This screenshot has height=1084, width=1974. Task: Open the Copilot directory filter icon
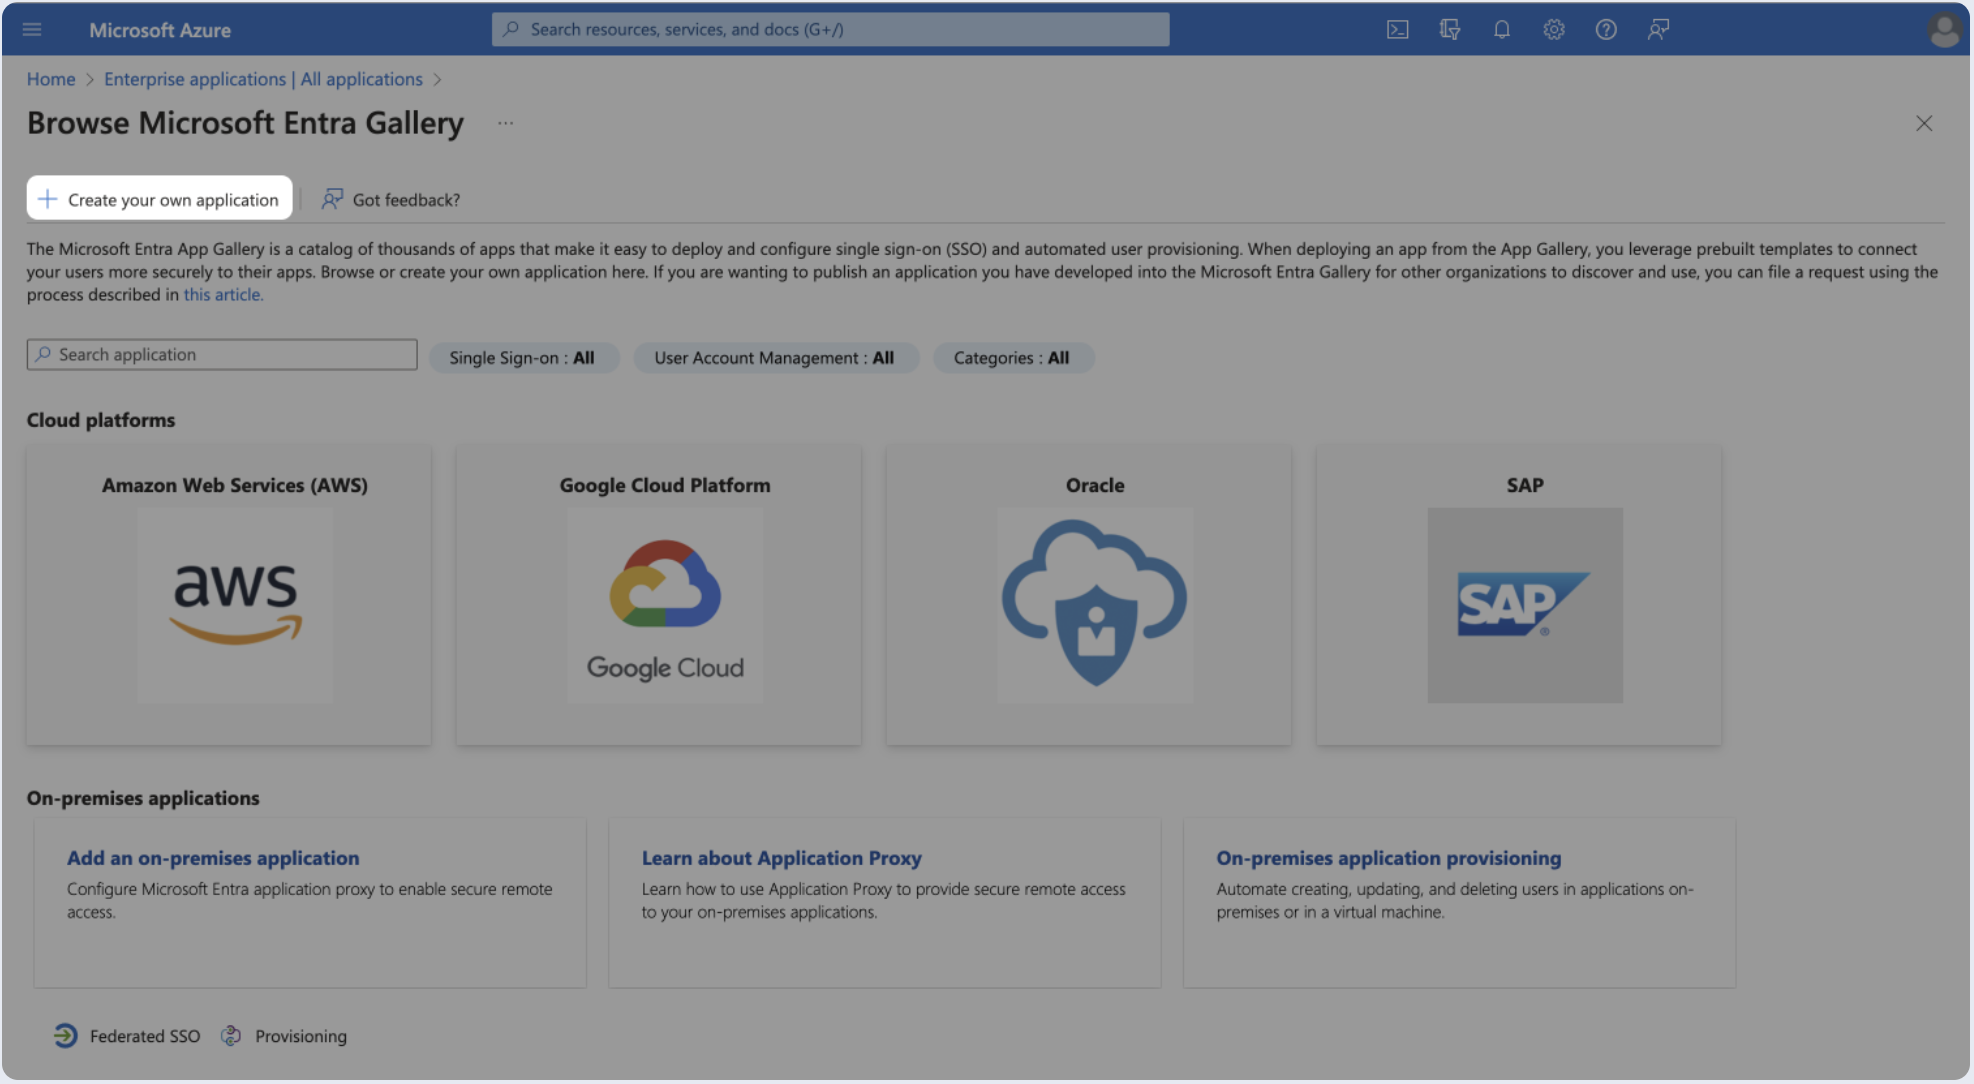pyautogui.click(x=1449, y=29)
